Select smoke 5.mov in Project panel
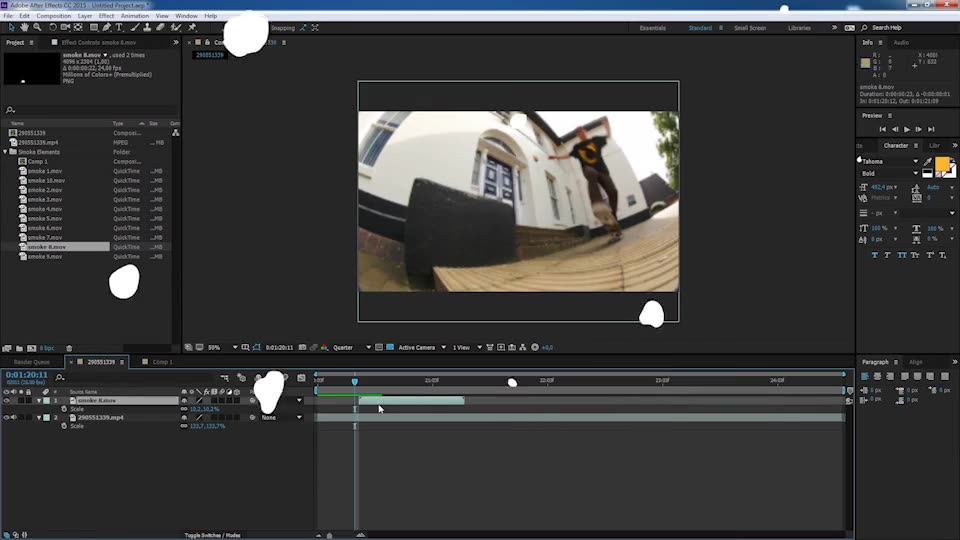 coord(45,219)
